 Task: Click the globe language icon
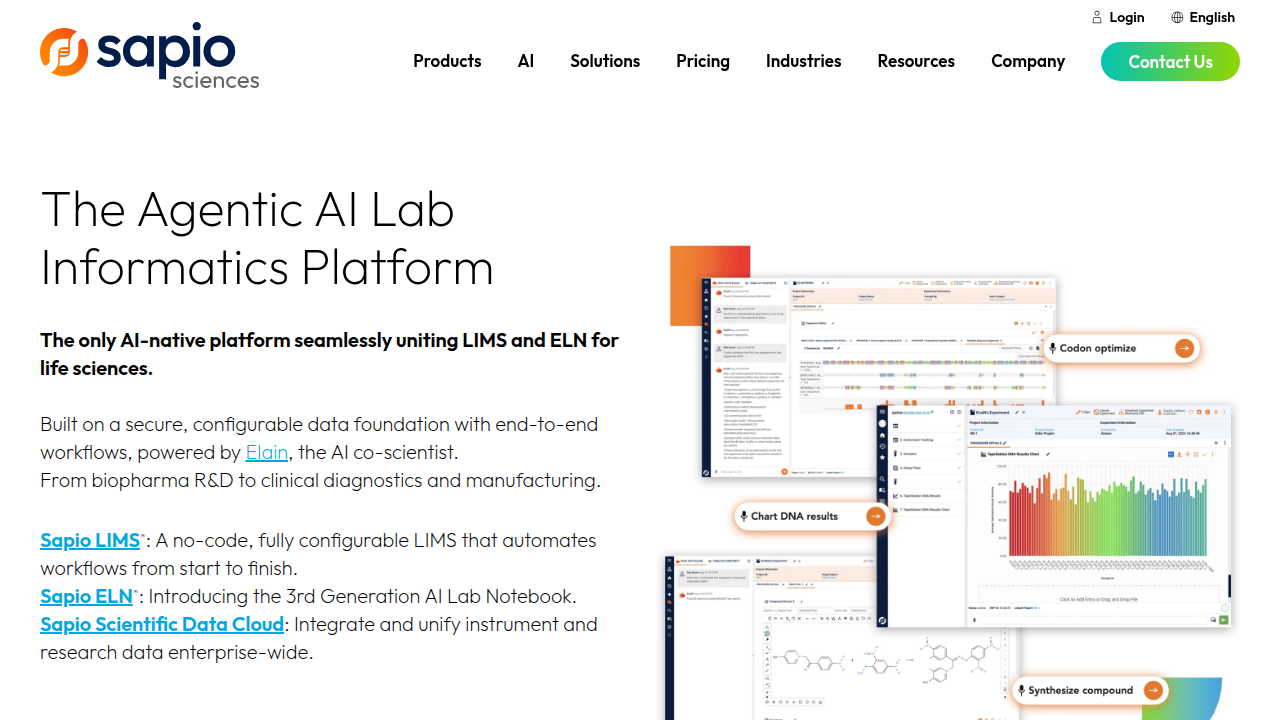tap(1177, 17)
